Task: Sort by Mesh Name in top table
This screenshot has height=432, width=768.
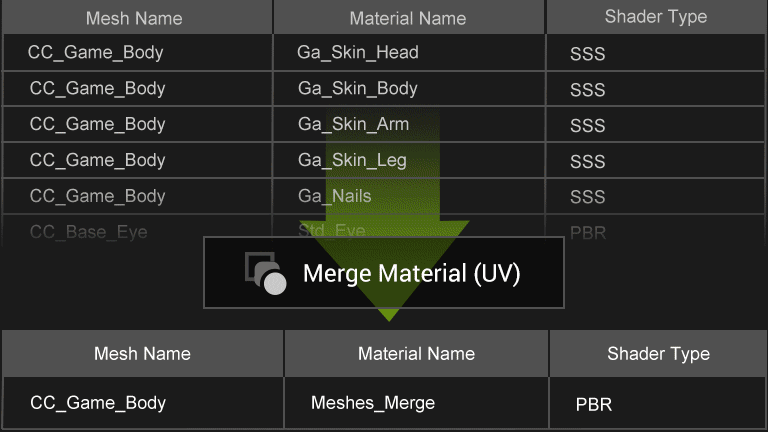Action: click(x=136, y=18)
